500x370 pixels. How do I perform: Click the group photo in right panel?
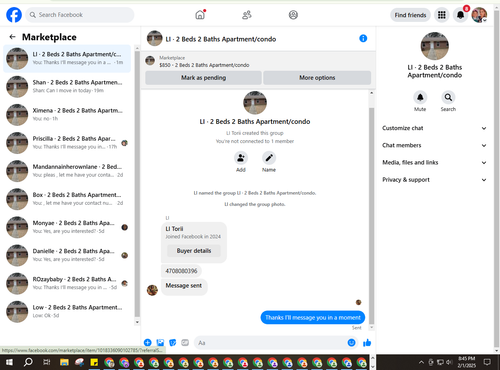coord(435,46)
